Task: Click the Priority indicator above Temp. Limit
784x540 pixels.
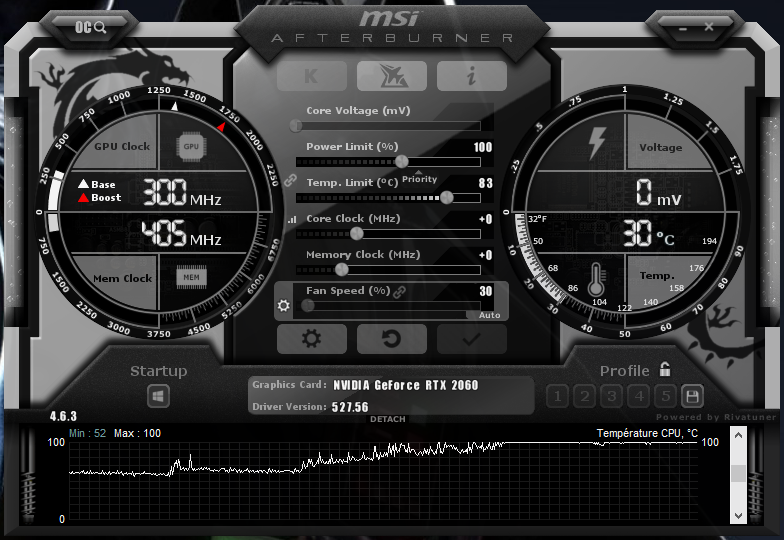Action: tap(420, 178)
